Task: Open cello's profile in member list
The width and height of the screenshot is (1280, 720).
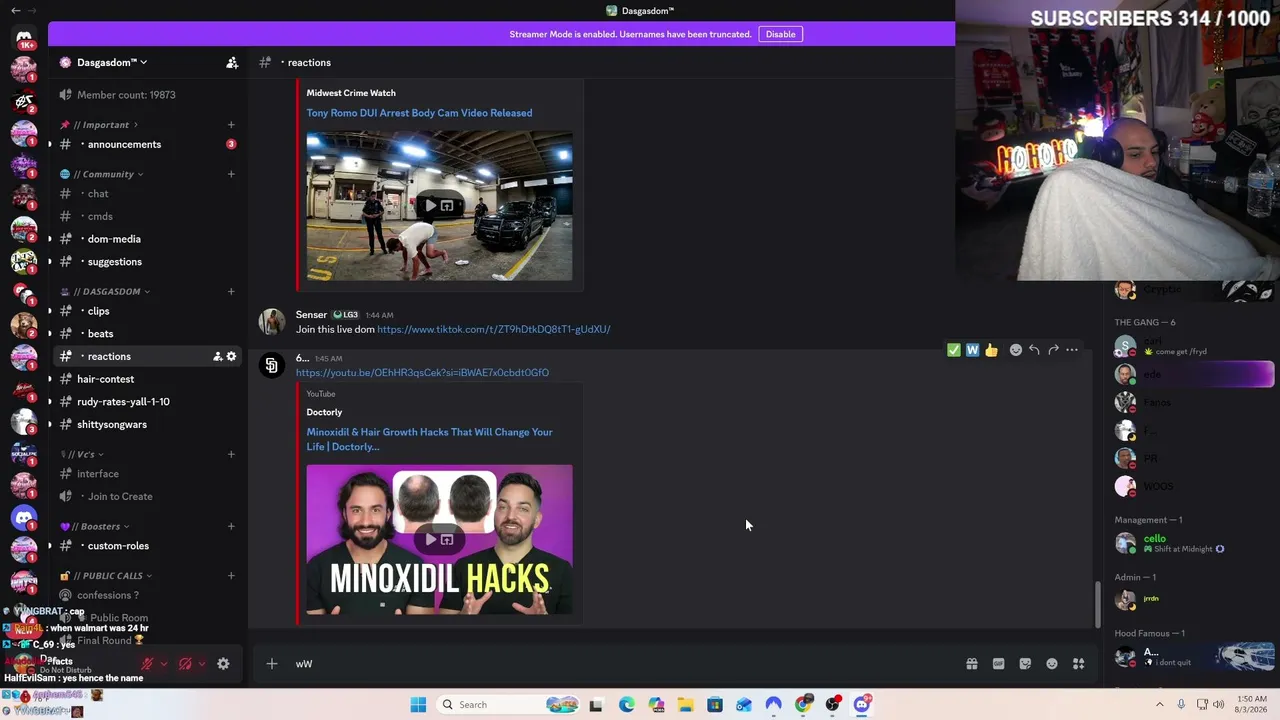Action: pos(1190,543)
